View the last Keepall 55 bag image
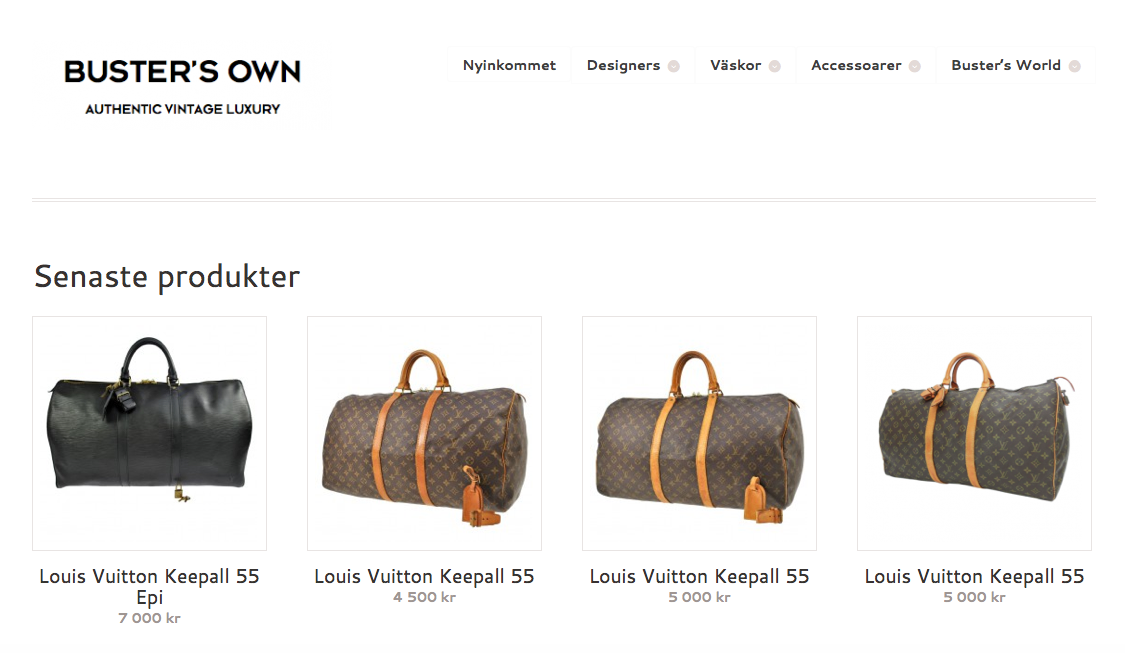1125x653 pixels. pos(974,433)
